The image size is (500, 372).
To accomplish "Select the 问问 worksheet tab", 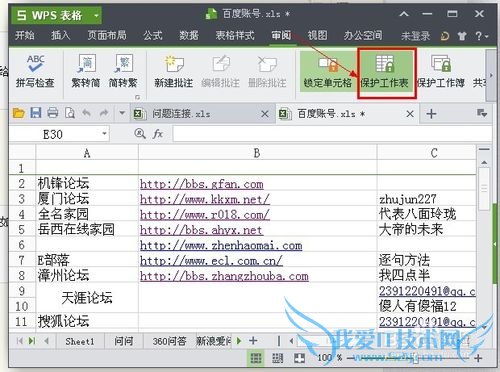I will [x=124, y=341].
